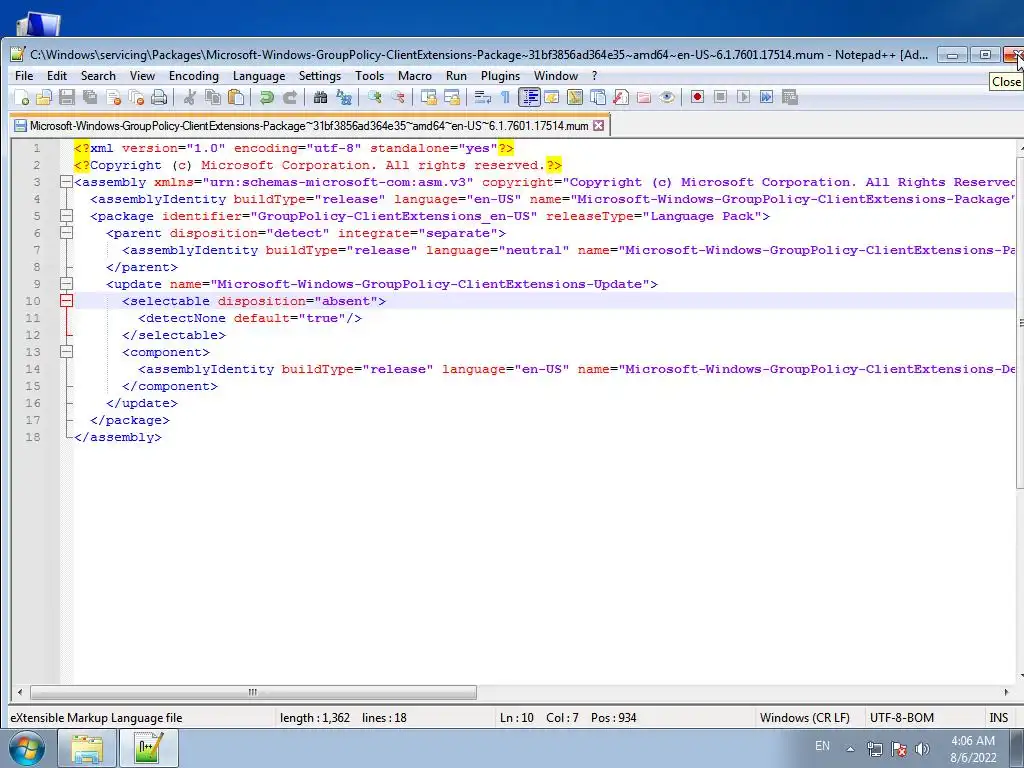
Task: Click the horizontal scrollbar thumb
Action: point(253,692)
